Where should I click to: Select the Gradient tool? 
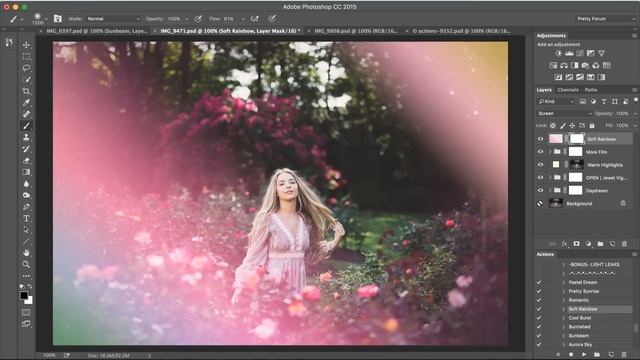click(27, 172)
